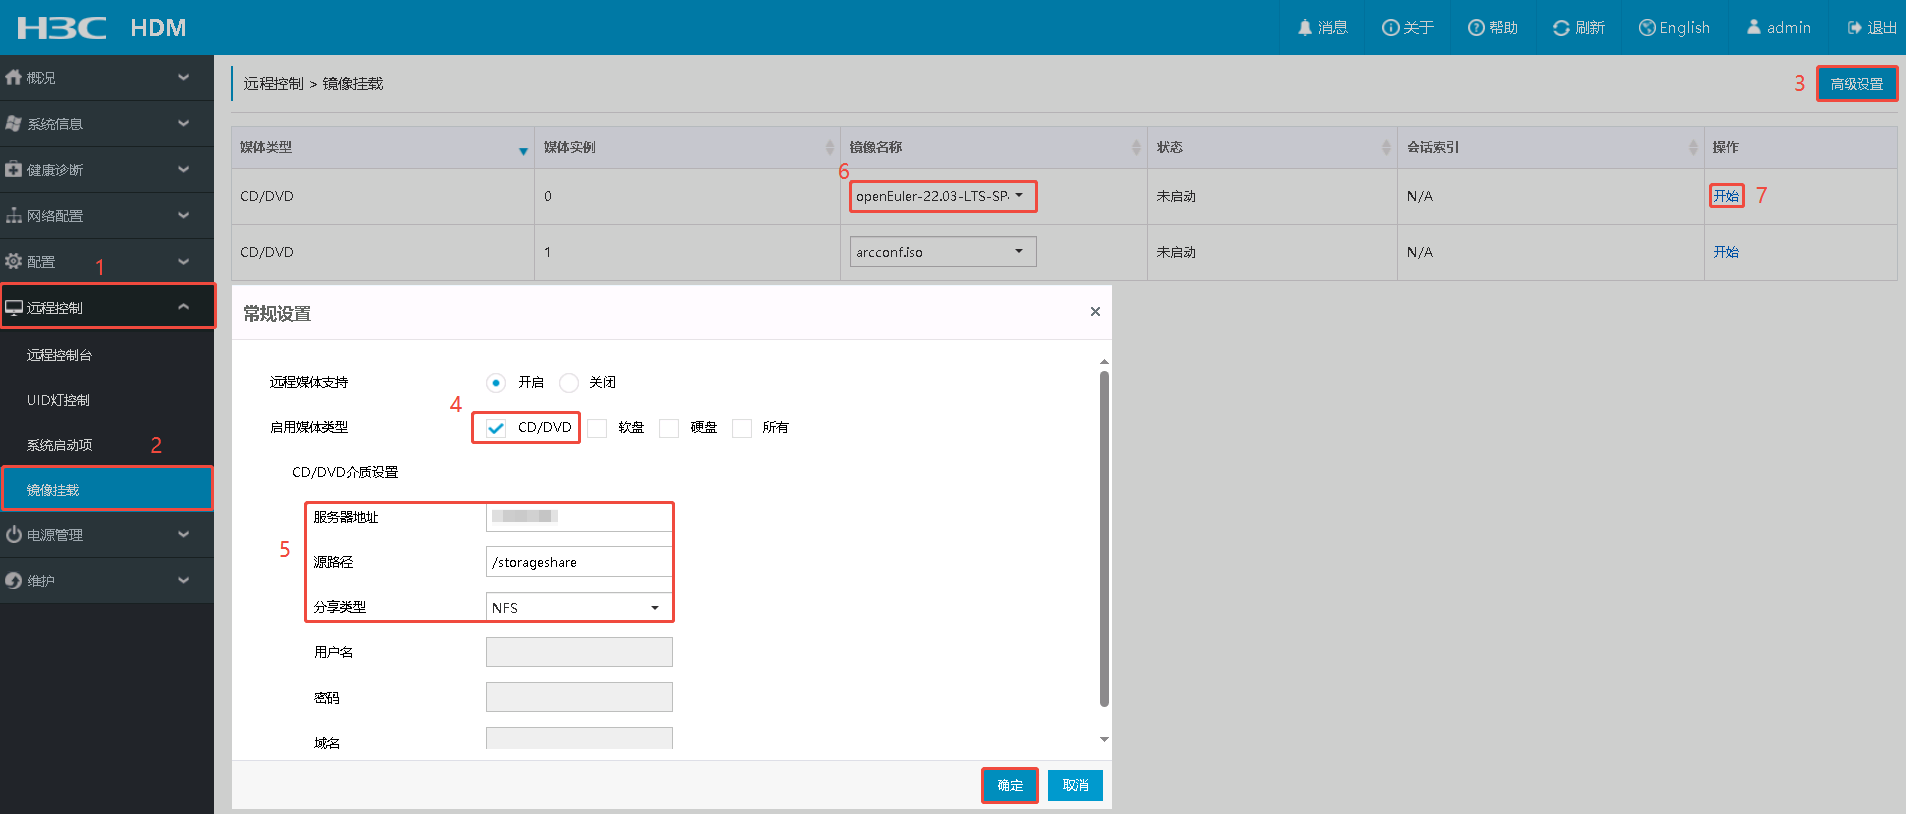Enable the 软盘 checkbox
Screen dimensions: 1906x814
[597, 428]
